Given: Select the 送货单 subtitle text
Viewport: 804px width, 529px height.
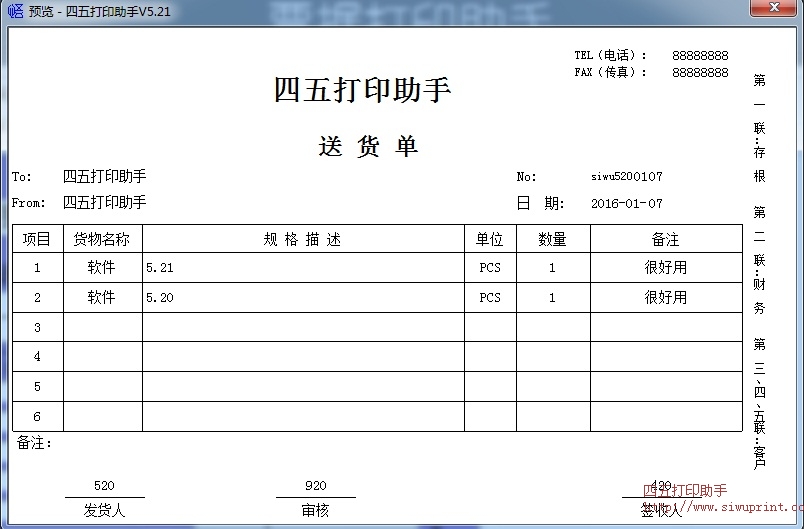Looking at the screenshot, I should [368, 147].
